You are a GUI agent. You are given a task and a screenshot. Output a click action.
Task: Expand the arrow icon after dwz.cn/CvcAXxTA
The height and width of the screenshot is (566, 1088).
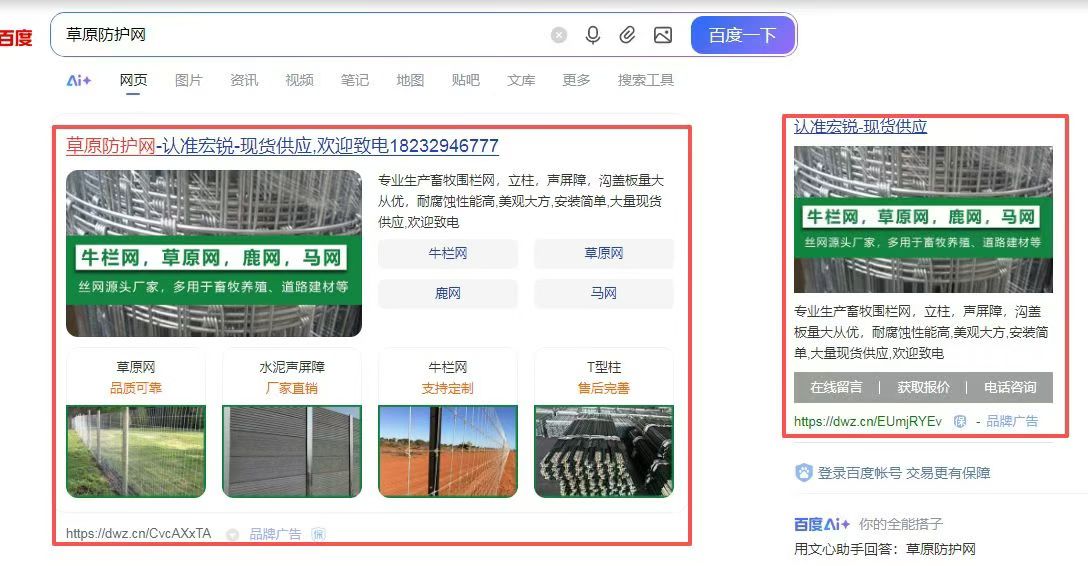pyautogui.click(x=232, y=534)
